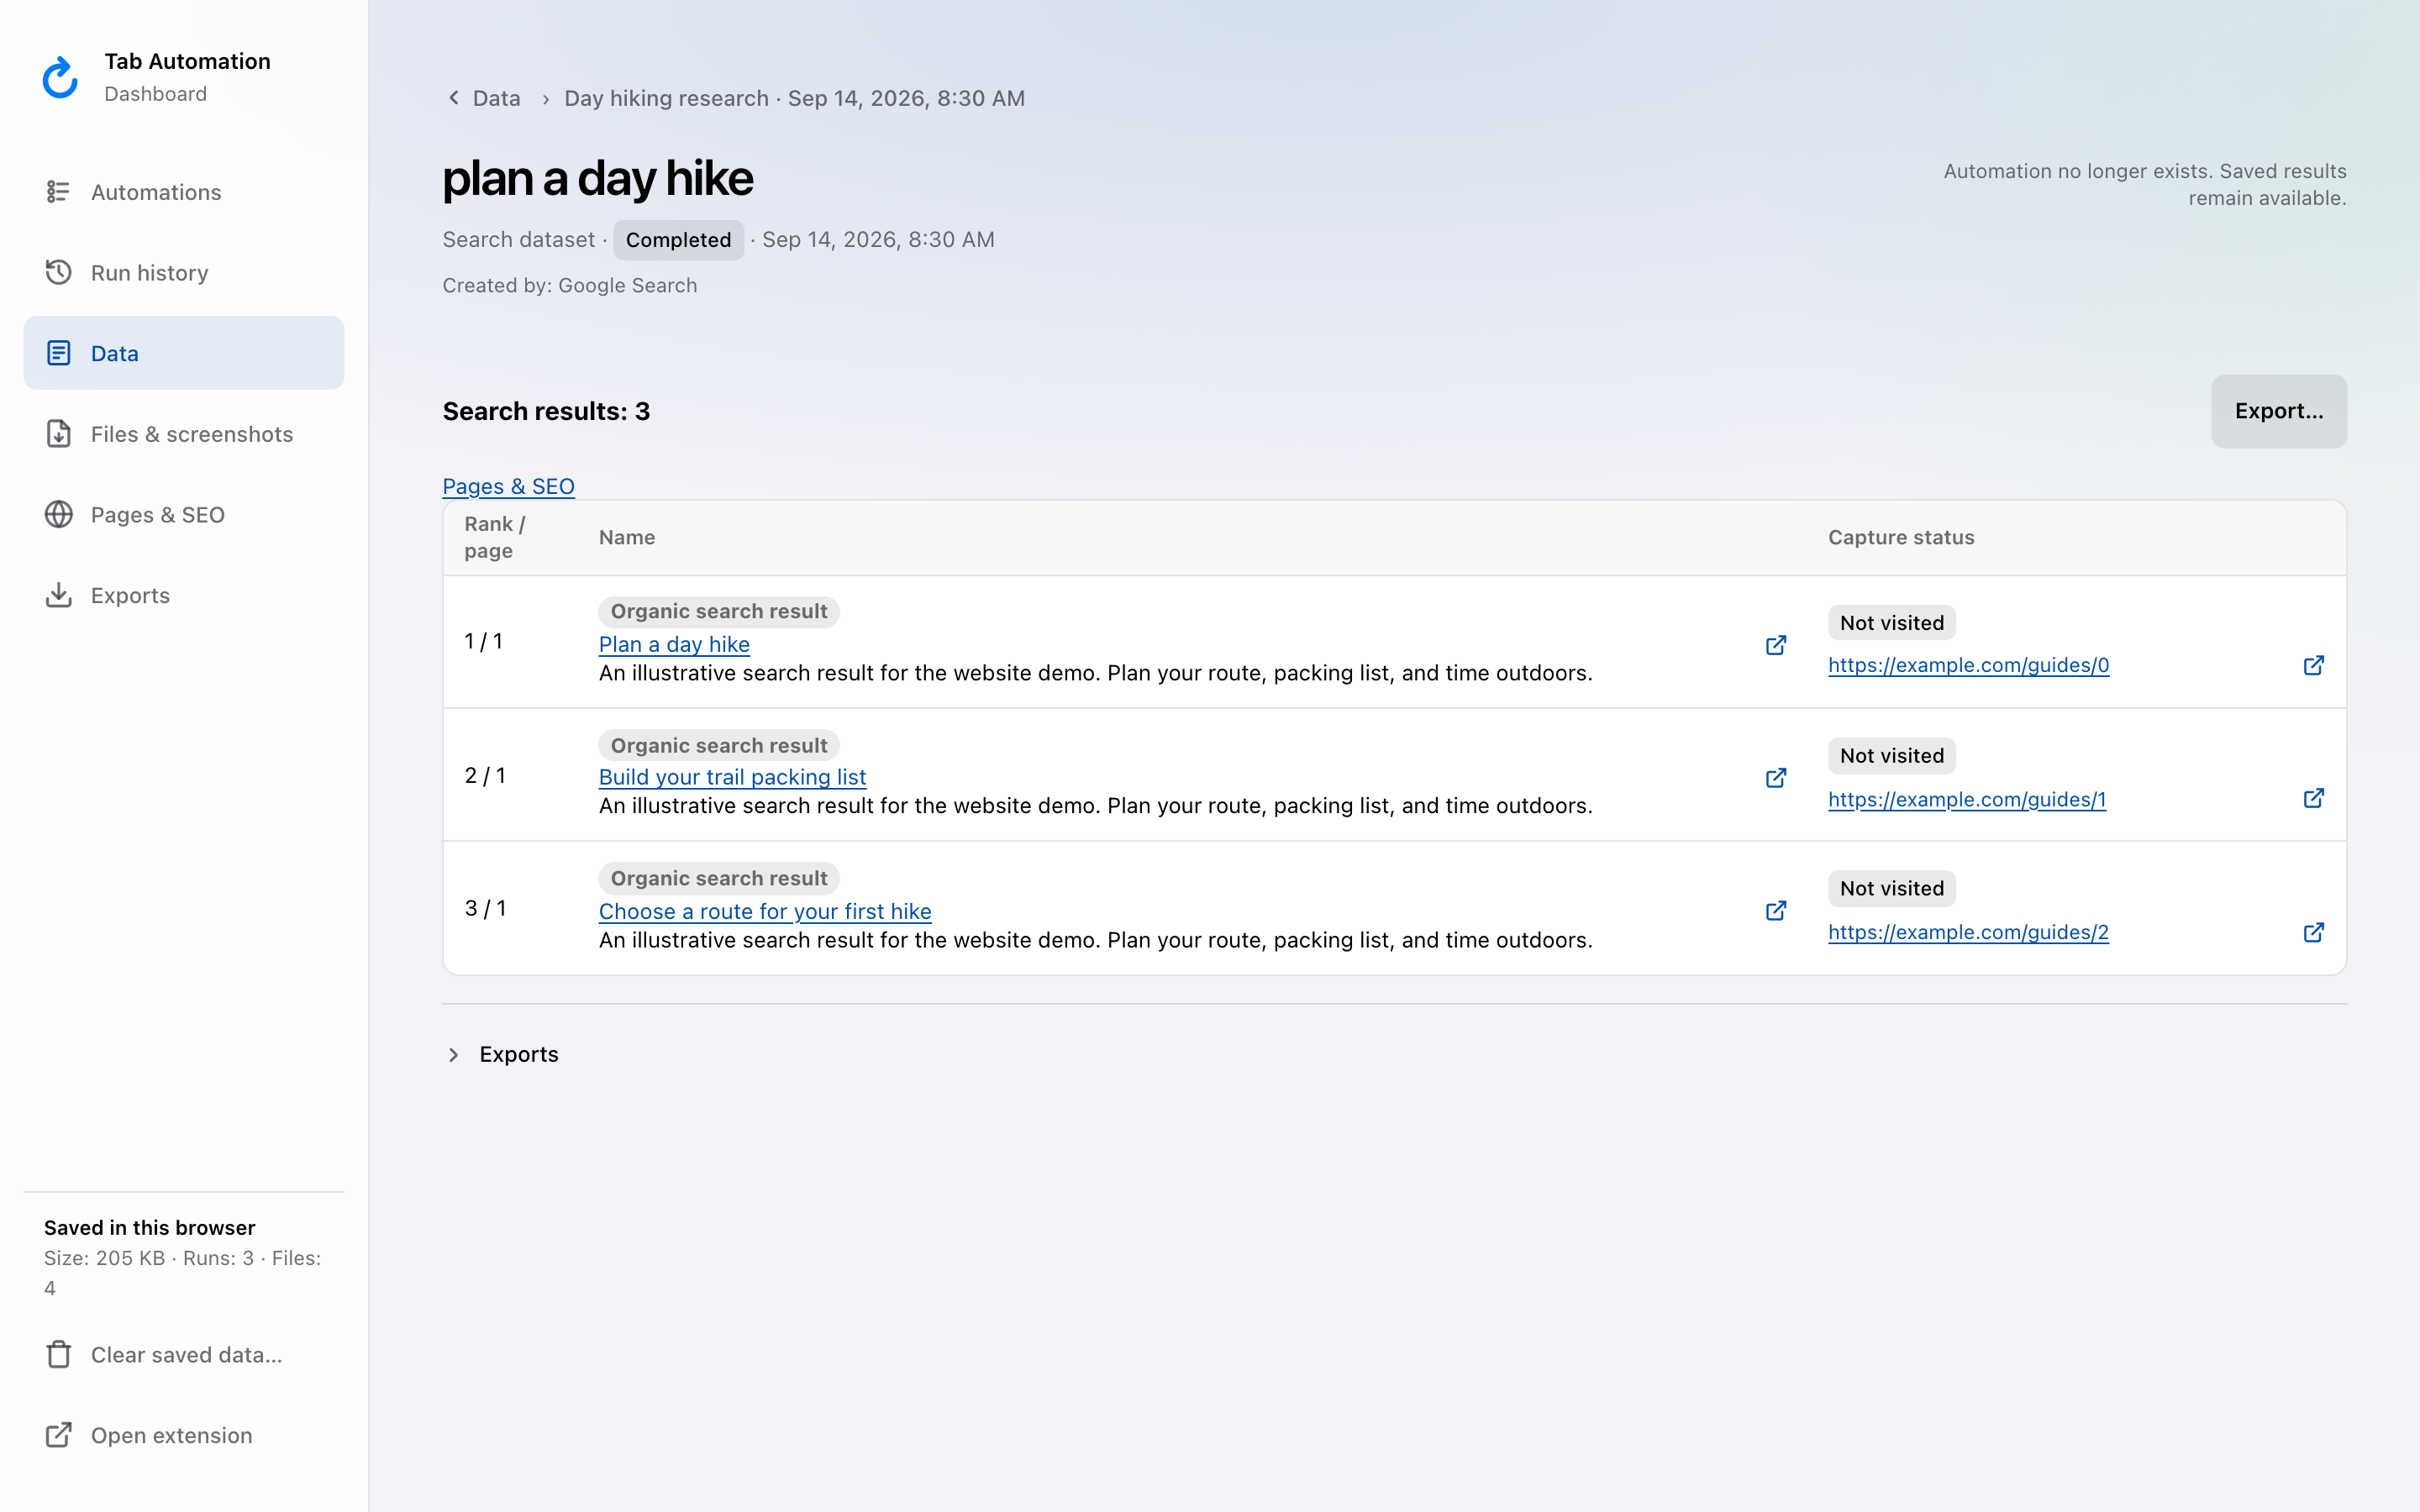Expand the Exports section chevron

pos(454,1054)
